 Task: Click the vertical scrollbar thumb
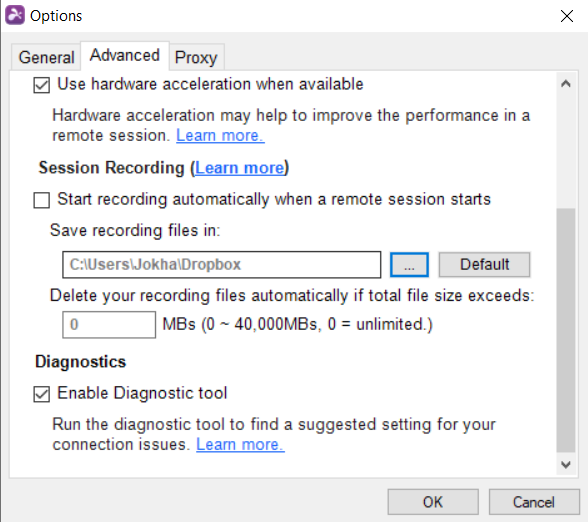click(566, 331)
